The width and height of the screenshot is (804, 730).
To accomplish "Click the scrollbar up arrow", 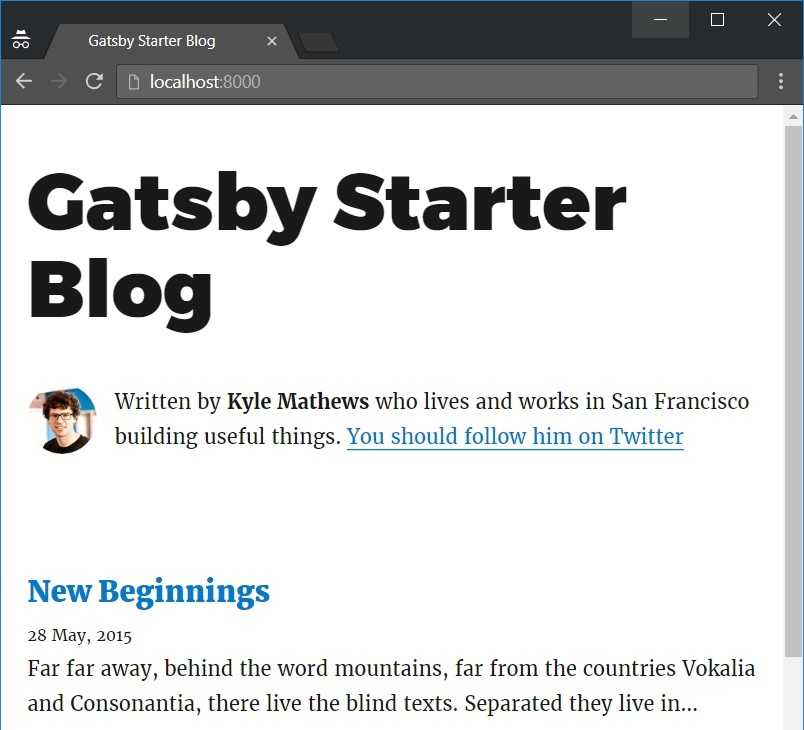I will pos(793,116).
